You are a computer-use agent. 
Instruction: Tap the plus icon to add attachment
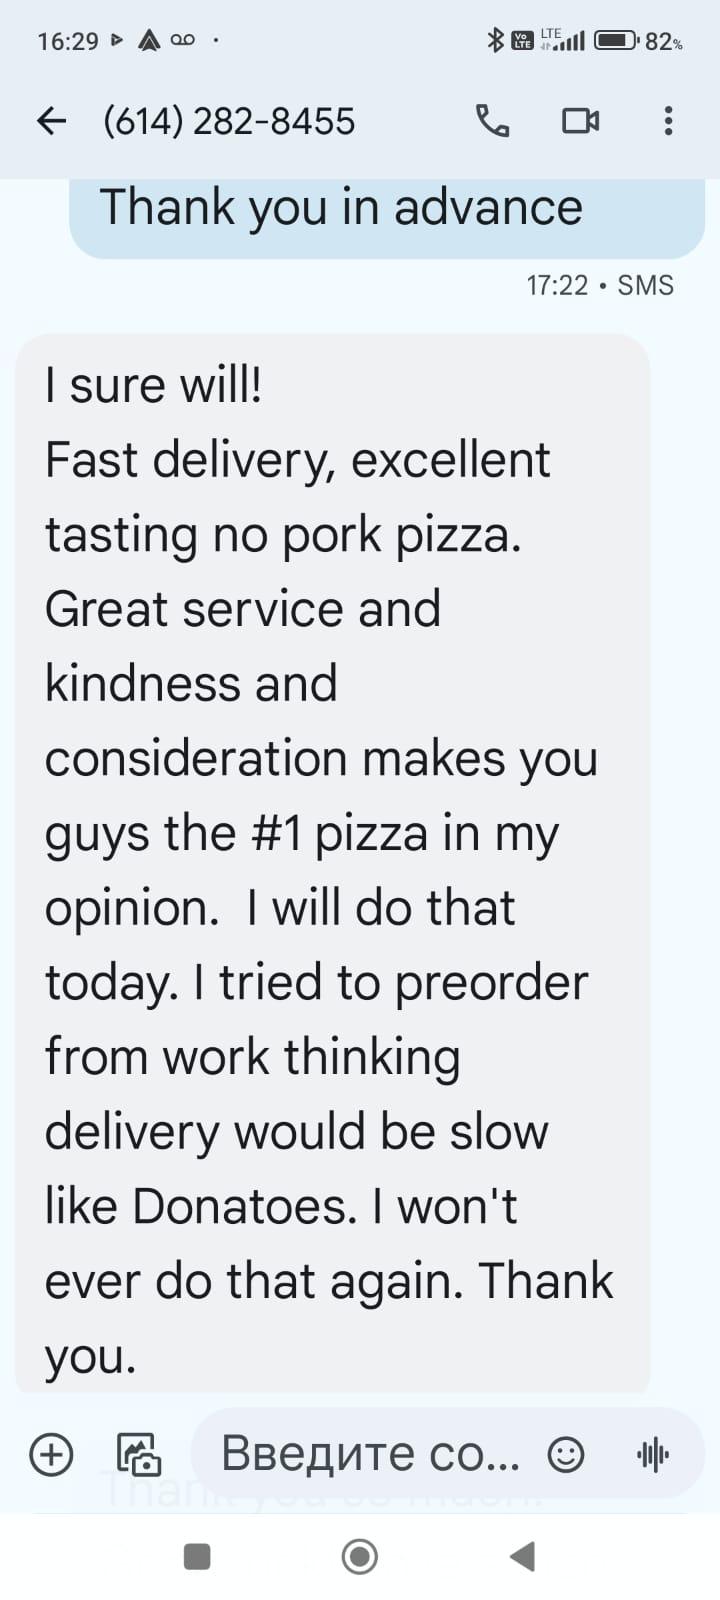[x=51, y=1454]
